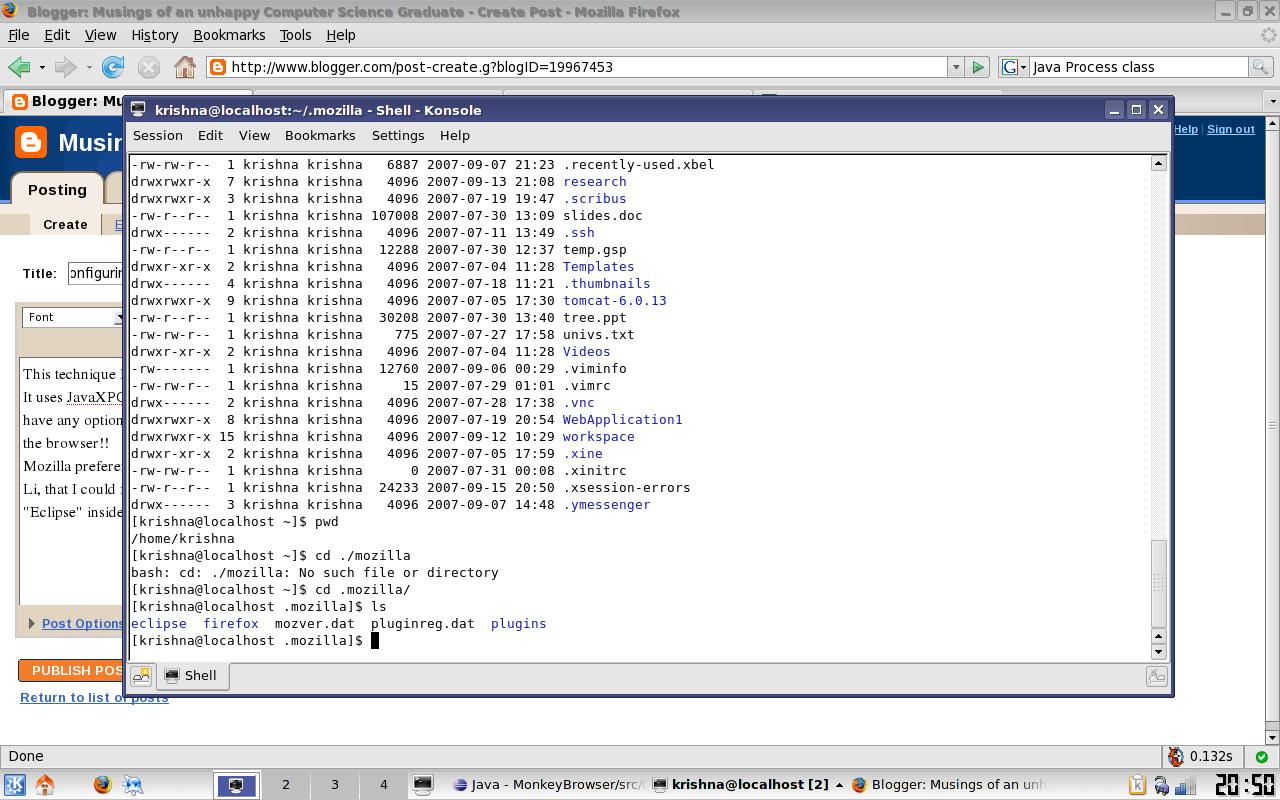1280x800 pixels.
Task: Open the Google search engine dropdown
Action: tap(1014, 67)
